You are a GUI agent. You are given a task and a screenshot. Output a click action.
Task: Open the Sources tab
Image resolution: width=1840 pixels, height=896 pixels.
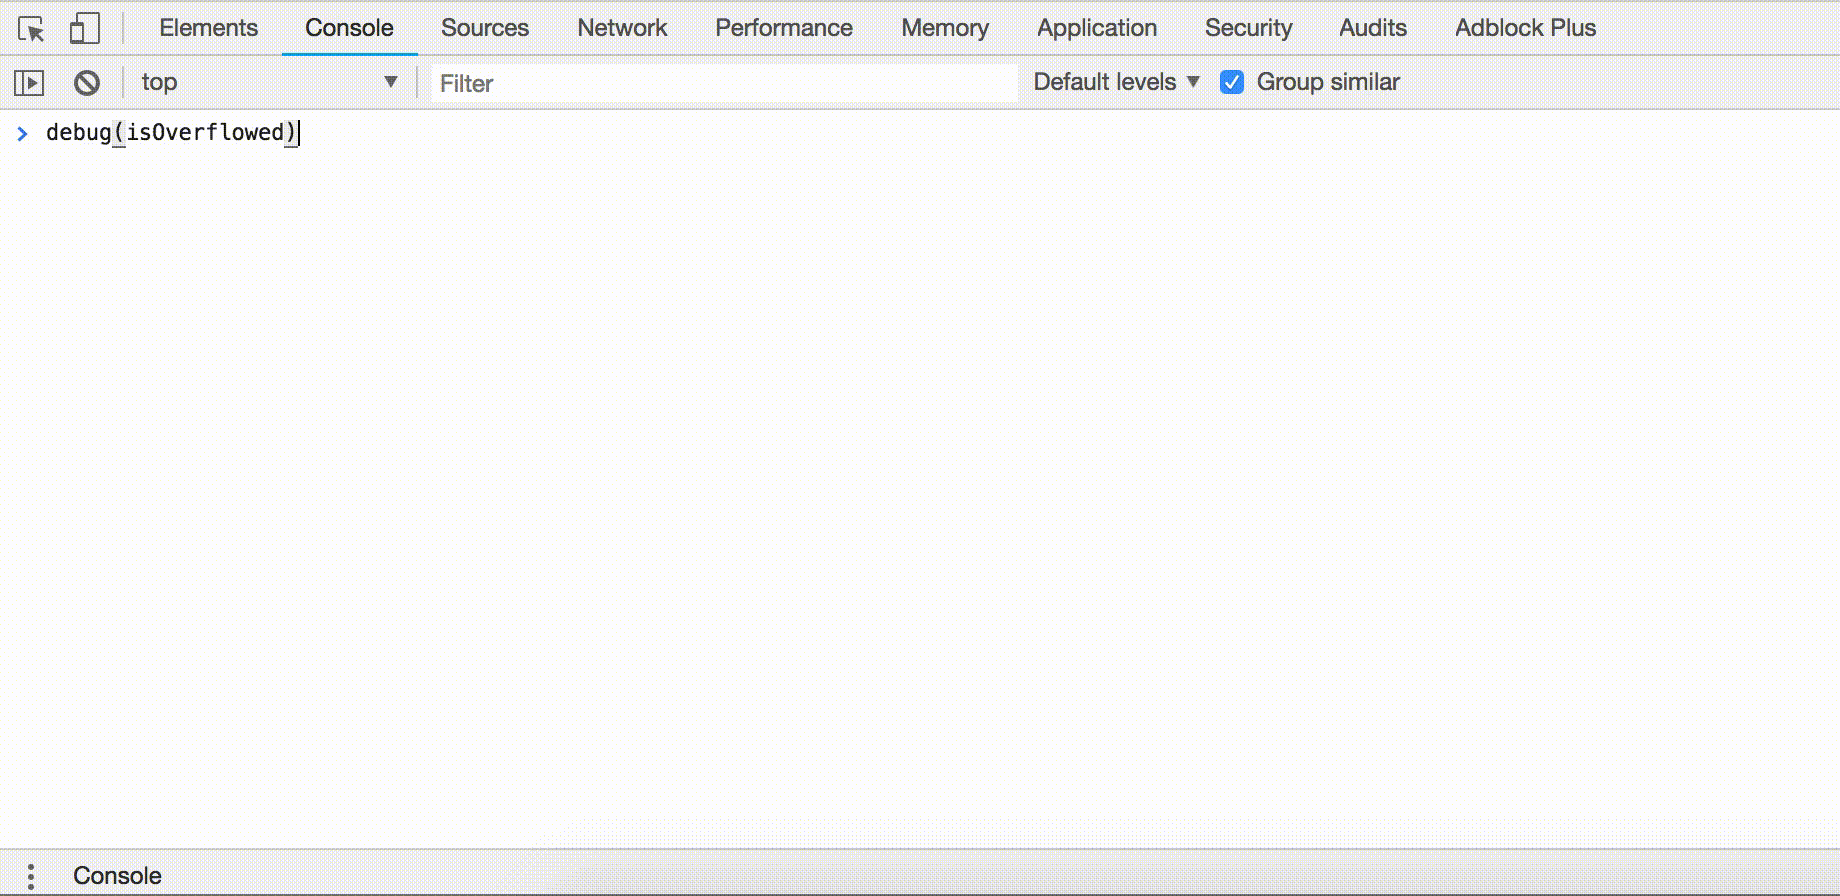point(485,28)
